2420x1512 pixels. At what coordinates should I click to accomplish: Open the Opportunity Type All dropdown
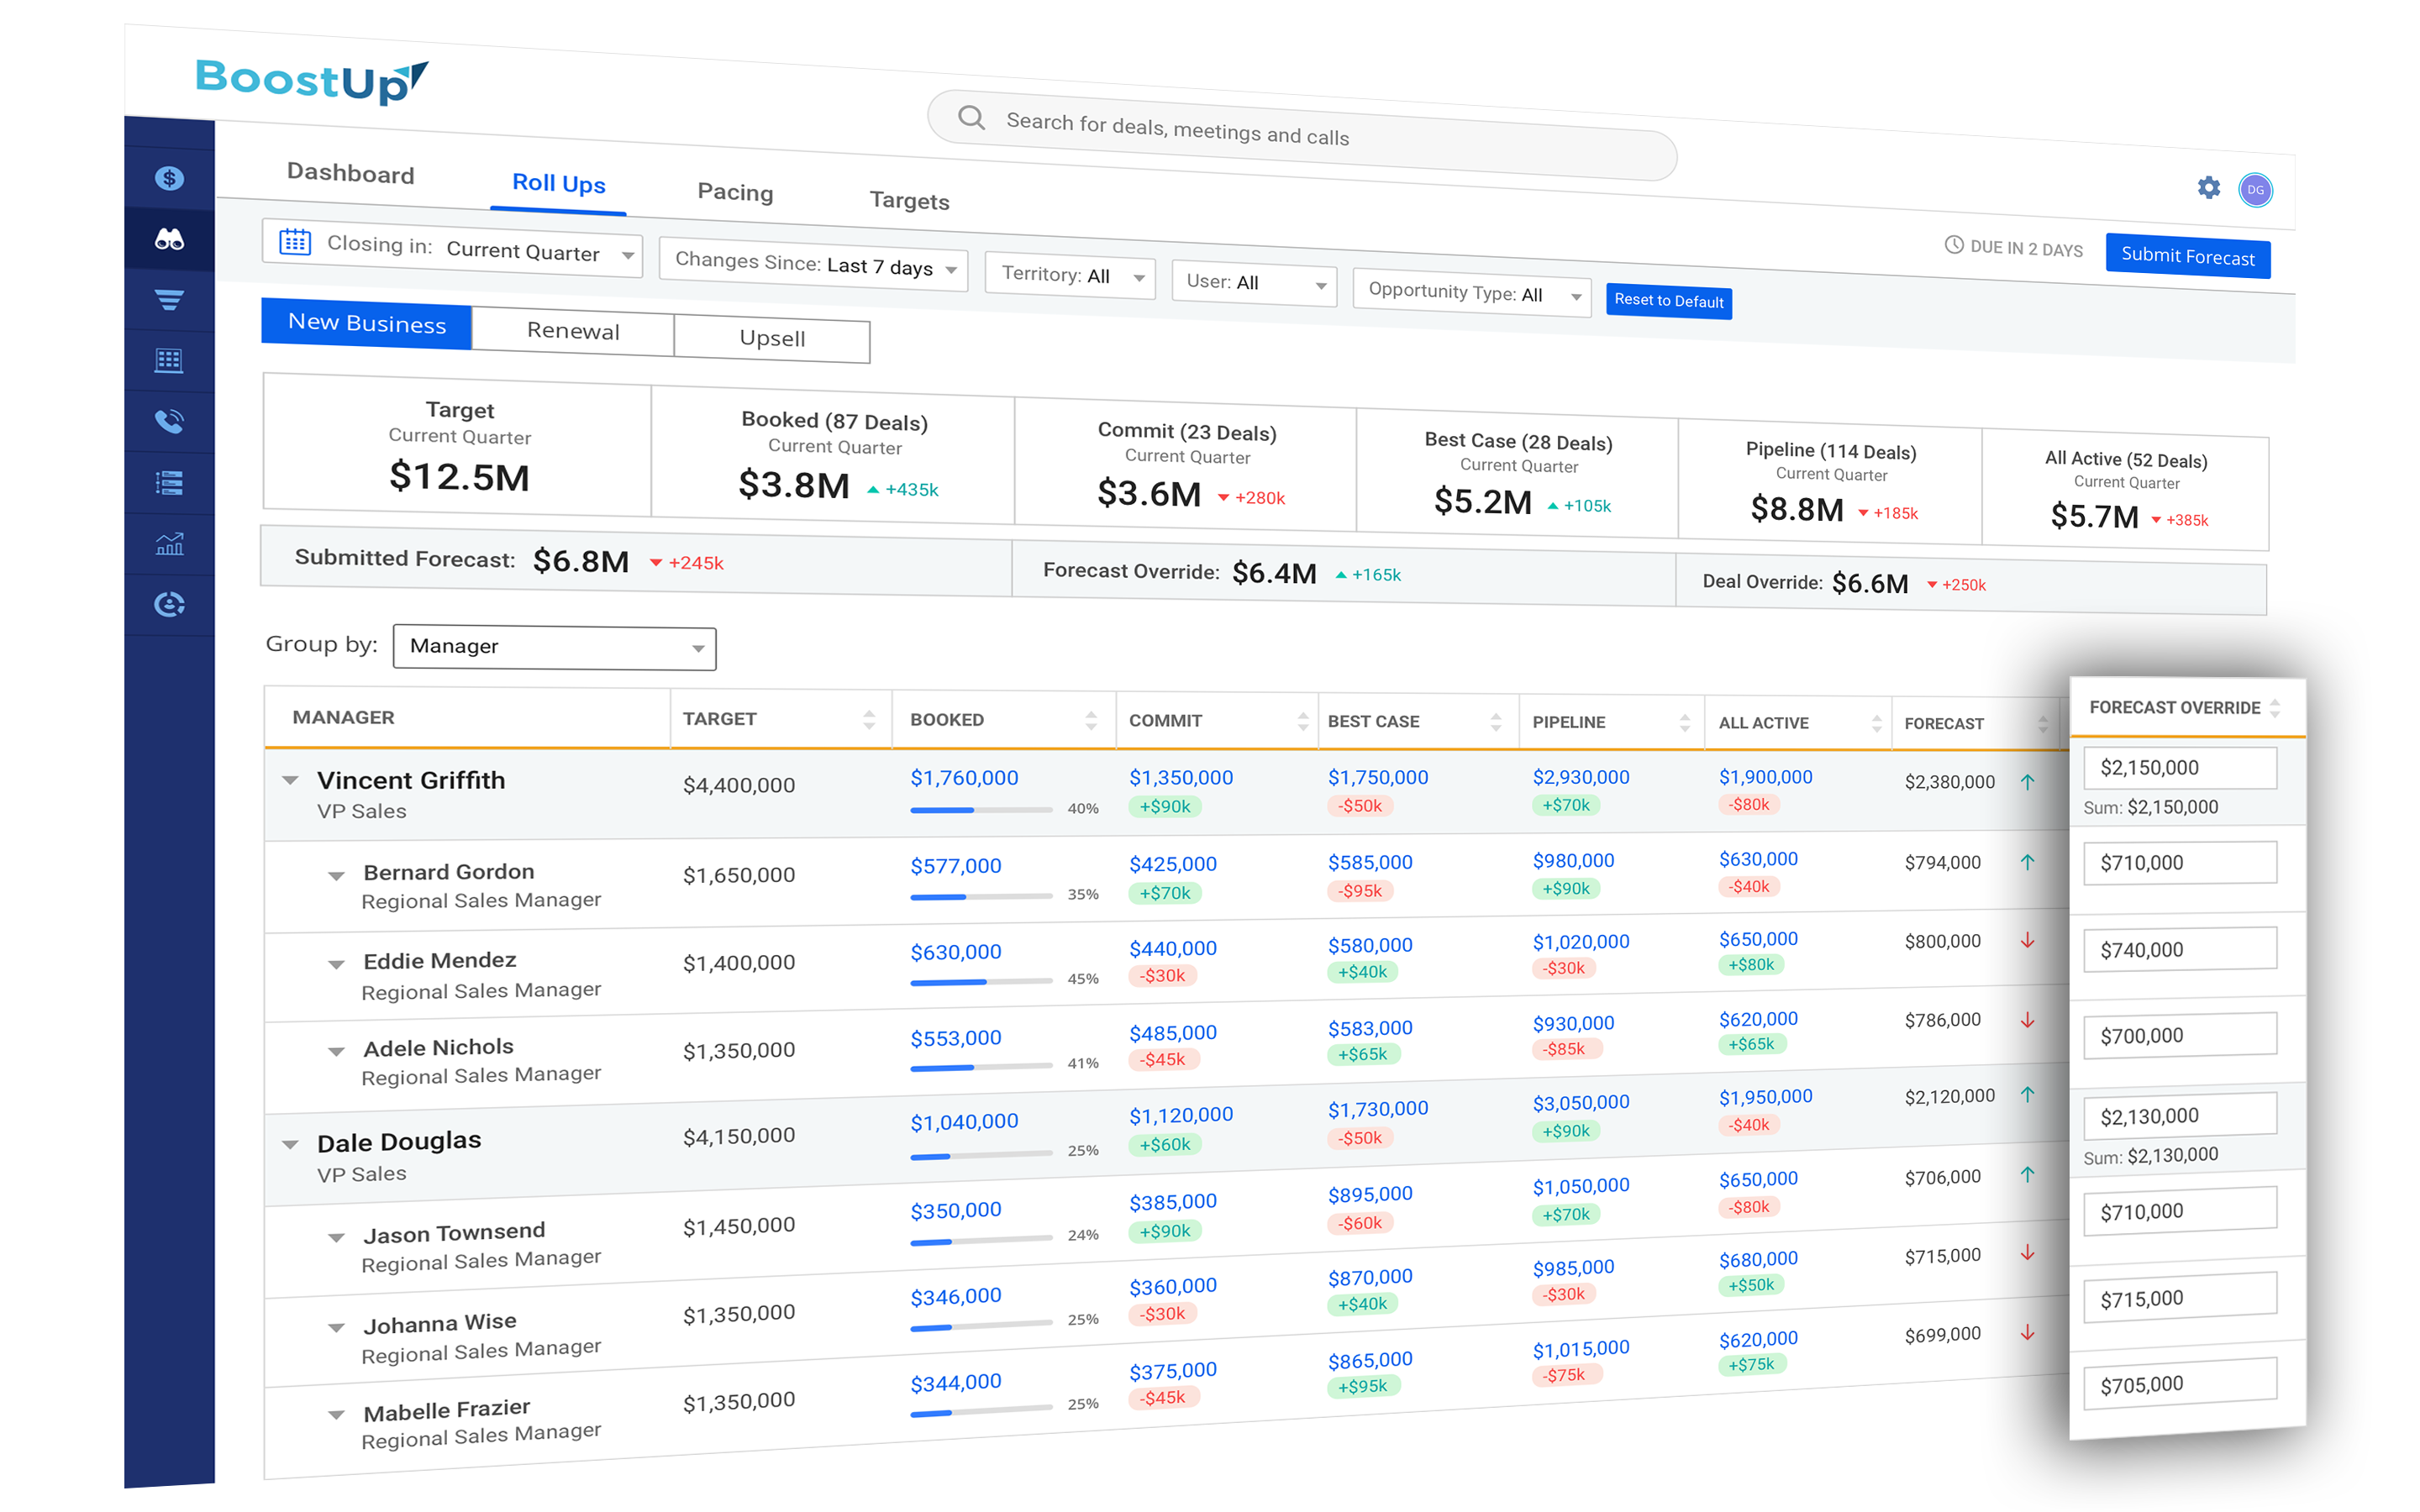point(1471,292)
